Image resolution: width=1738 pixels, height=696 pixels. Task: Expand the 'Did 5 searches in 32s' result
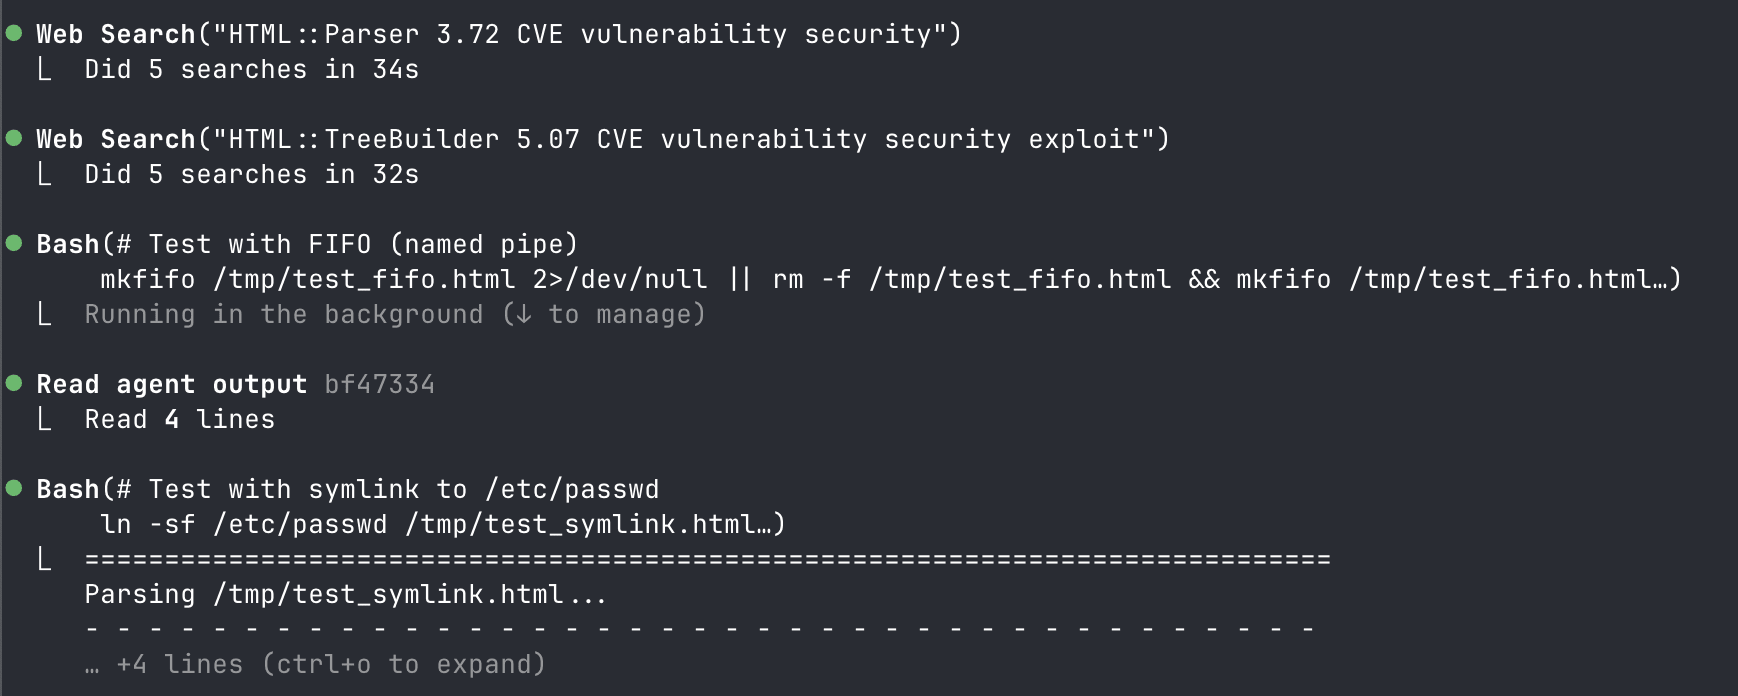point(251,175)
